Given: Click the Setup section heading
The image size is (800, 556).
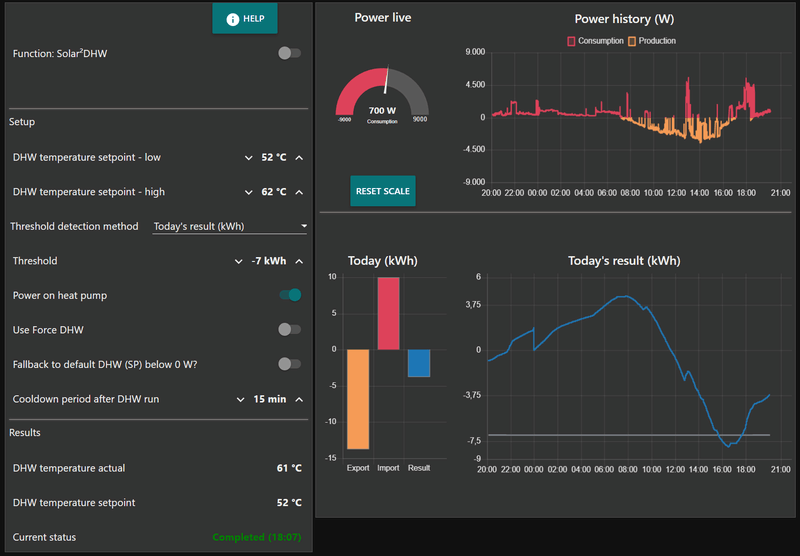Looking at the screenshot, I should [22, 122].
